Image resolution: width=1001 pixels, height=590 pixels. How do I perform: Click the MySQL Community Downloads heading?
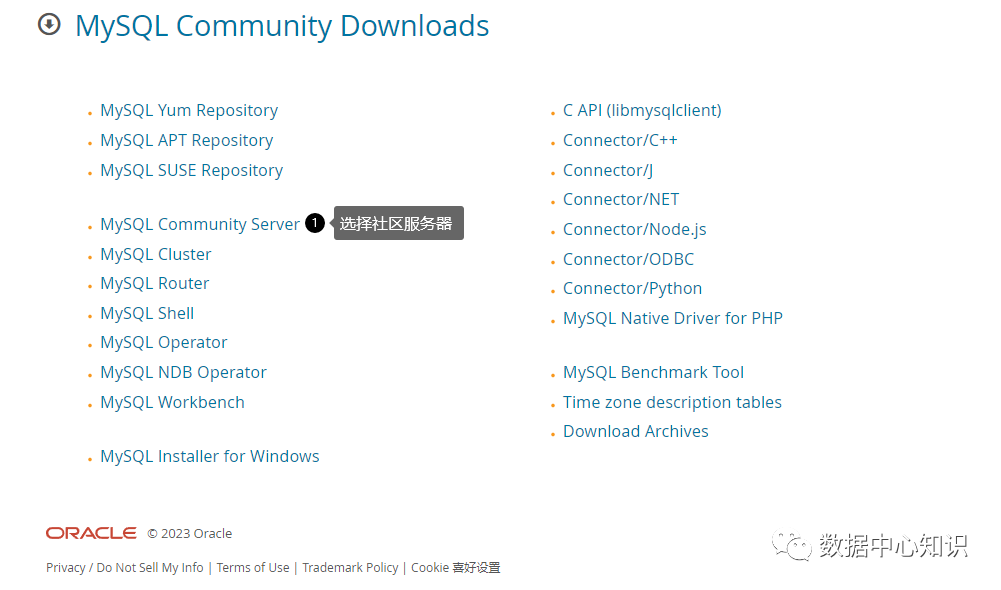(282, 26)
